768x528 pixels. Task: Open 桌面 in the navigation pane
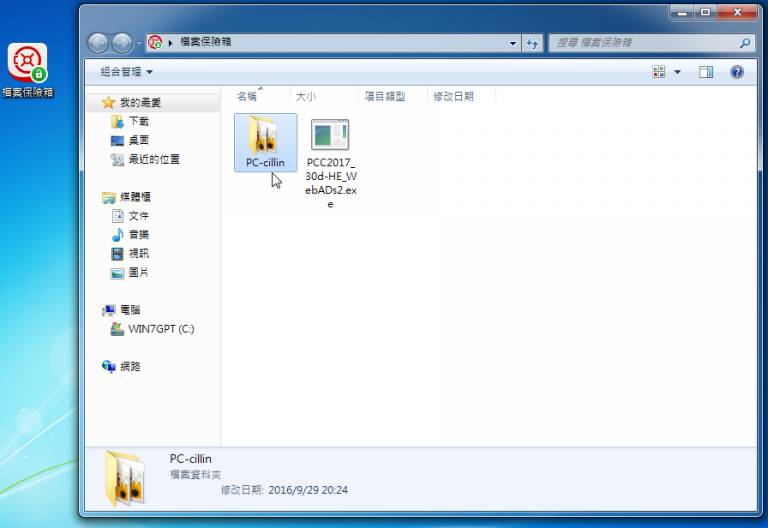pyautogui.click(x=139, y=141)
